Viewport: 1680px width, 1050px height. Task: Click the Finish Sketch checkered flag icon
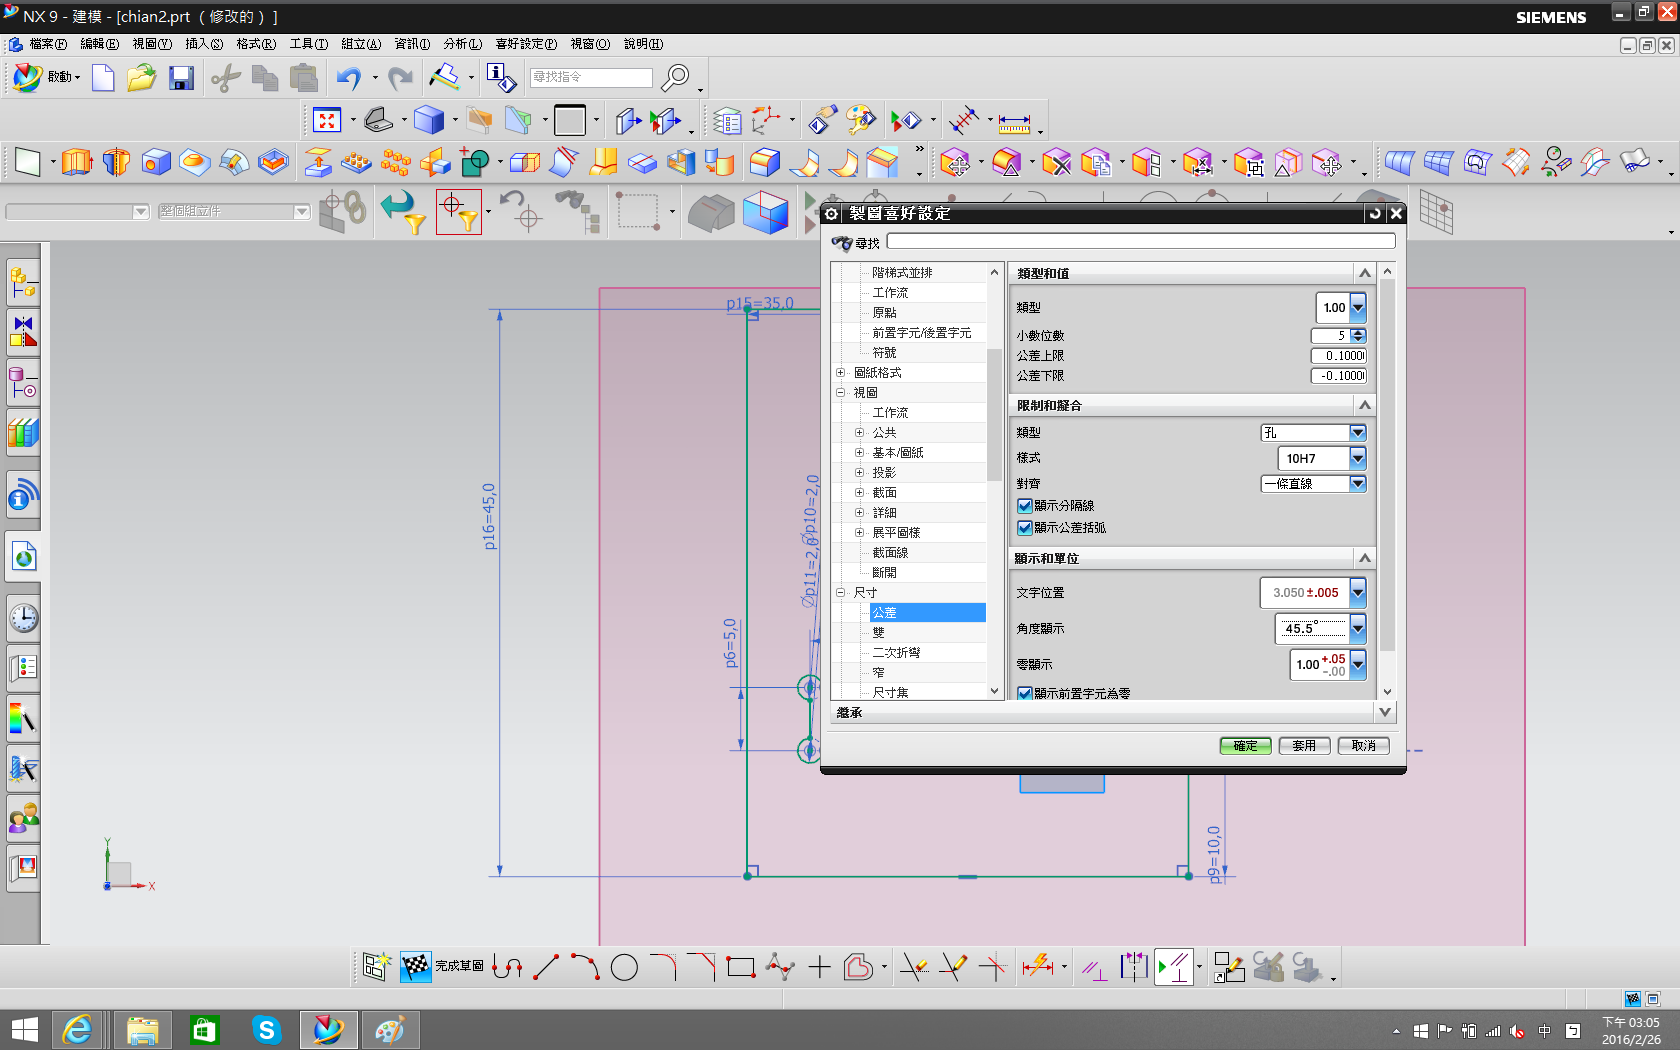click(415, 967)
